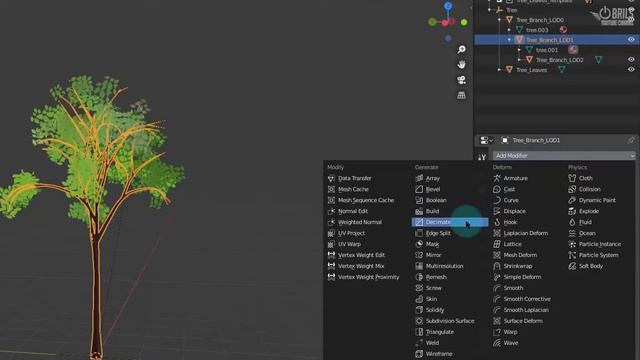Click the blue Z axis gizmo

pos(448,6)
